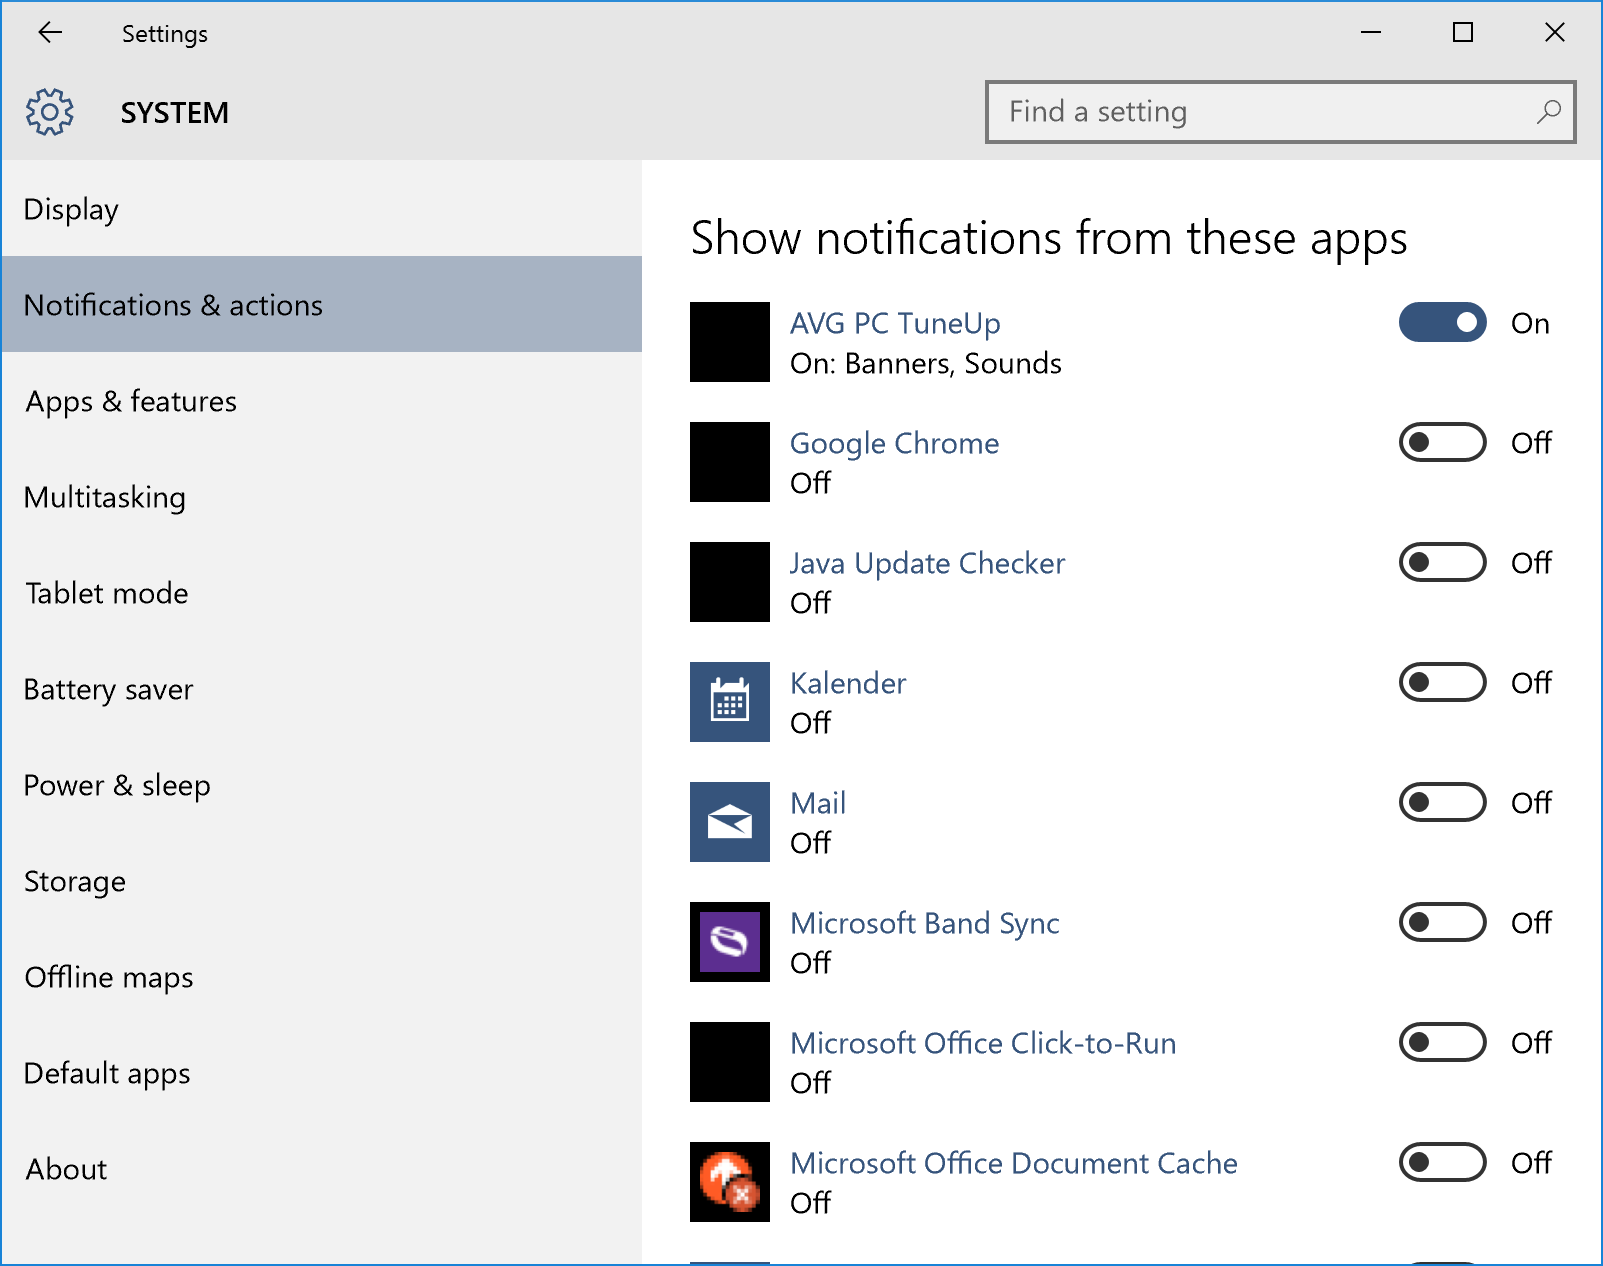This screenshot has height=1266, width=1603.
Task: Open Multitasking settings
Action: click(x=321, y=496)
